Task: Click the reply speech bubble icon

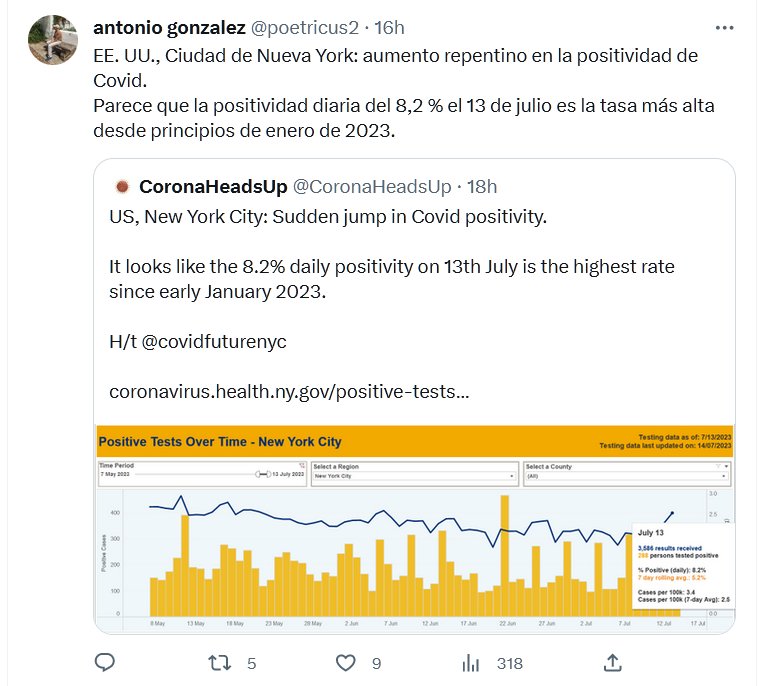Action: click(106, 662)
